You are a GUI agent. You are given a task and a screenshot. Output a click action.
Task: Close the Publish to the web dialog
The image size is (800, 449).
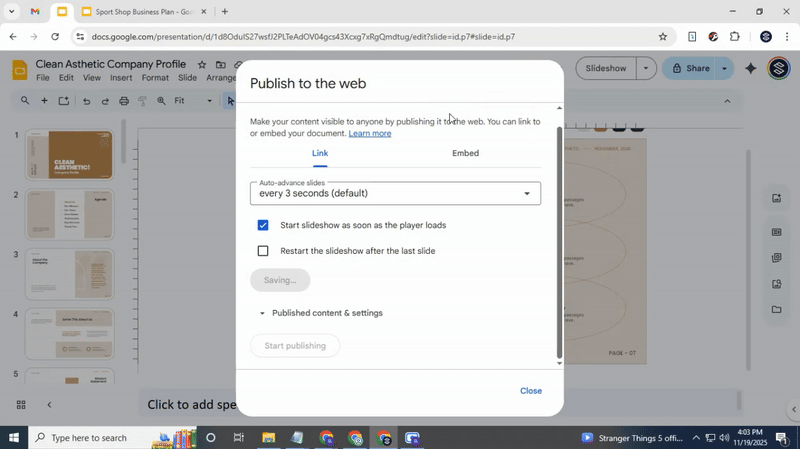pyautogui.click(x=530, y=391)
